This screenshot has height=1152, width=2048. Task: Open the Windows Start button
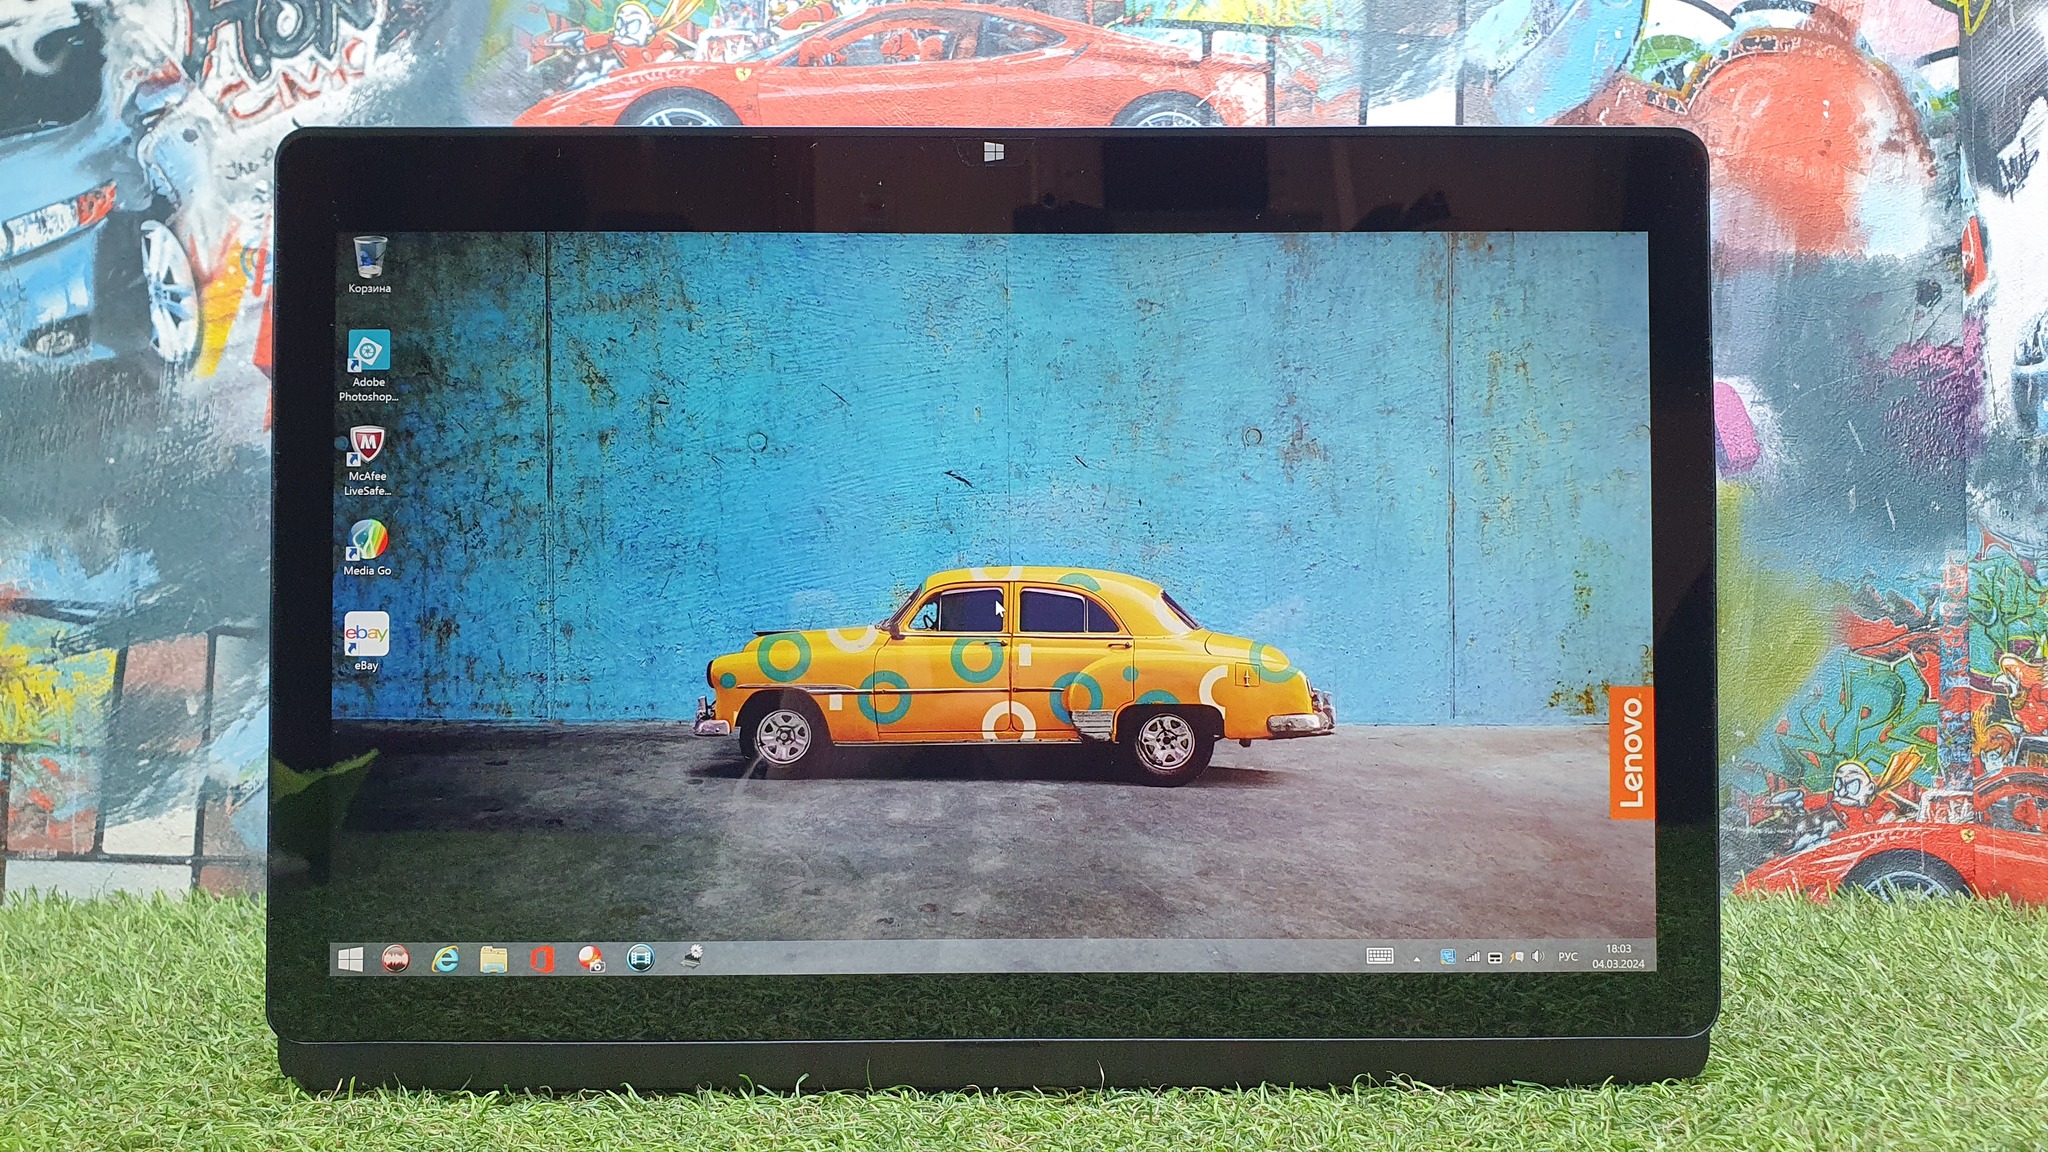tap(350, 960)
